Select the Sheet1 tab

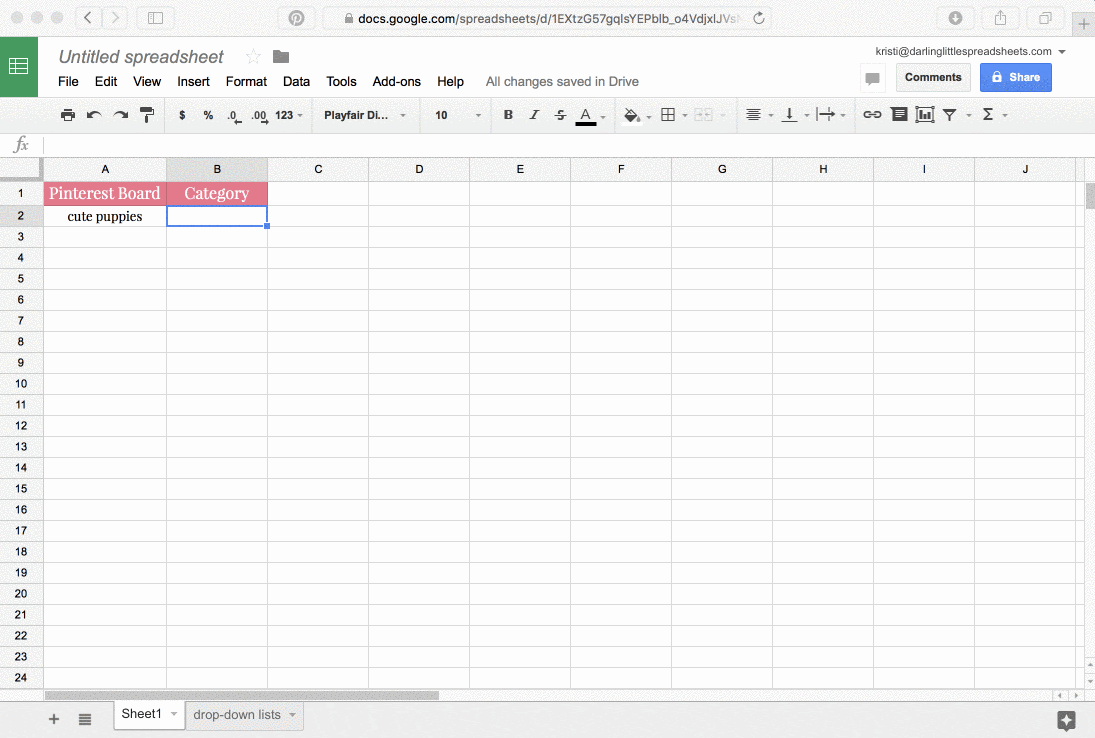pyautogui.click(x=141, y=714)
